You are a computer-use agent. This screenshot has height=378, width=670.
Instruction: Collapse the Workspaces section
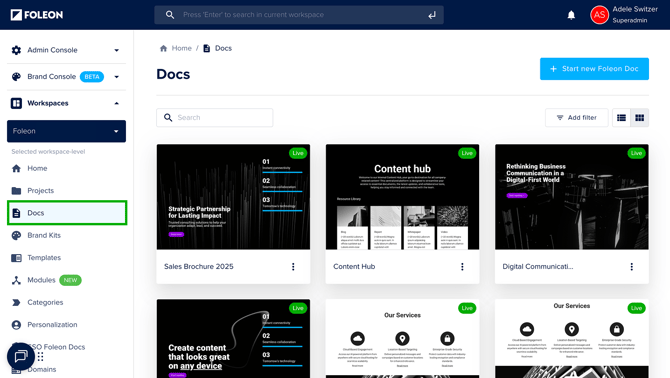coord(117,103)
